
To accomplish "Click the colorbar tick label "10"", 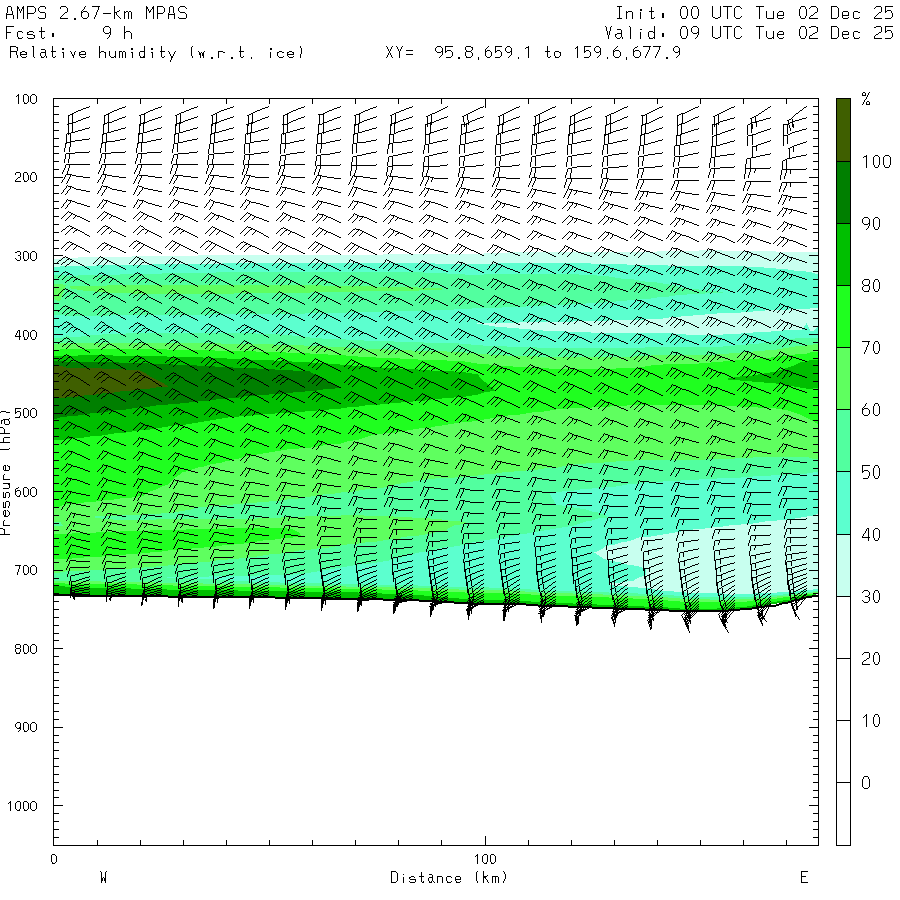I will (x=871, y=721).
